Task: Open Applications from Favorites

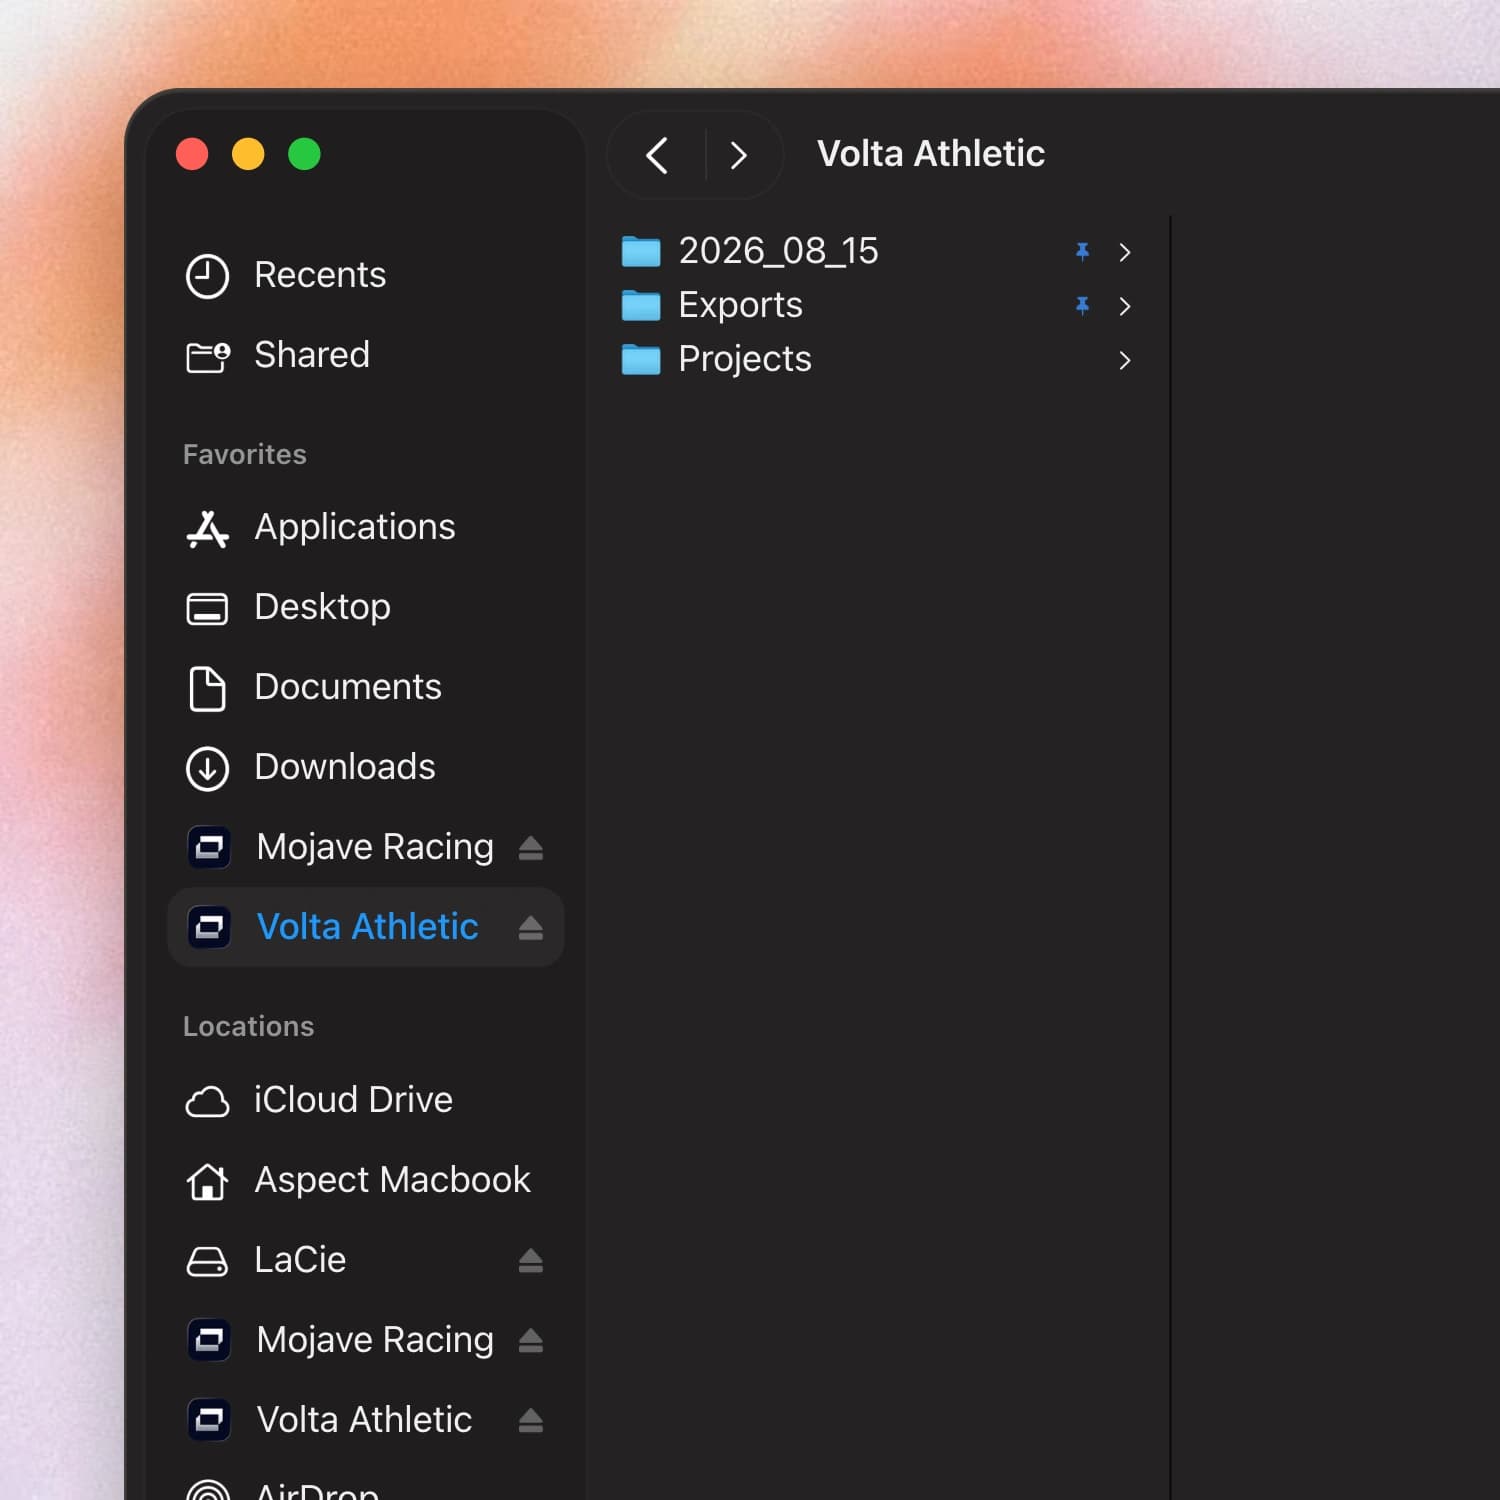Action: [x=366, y=527]
